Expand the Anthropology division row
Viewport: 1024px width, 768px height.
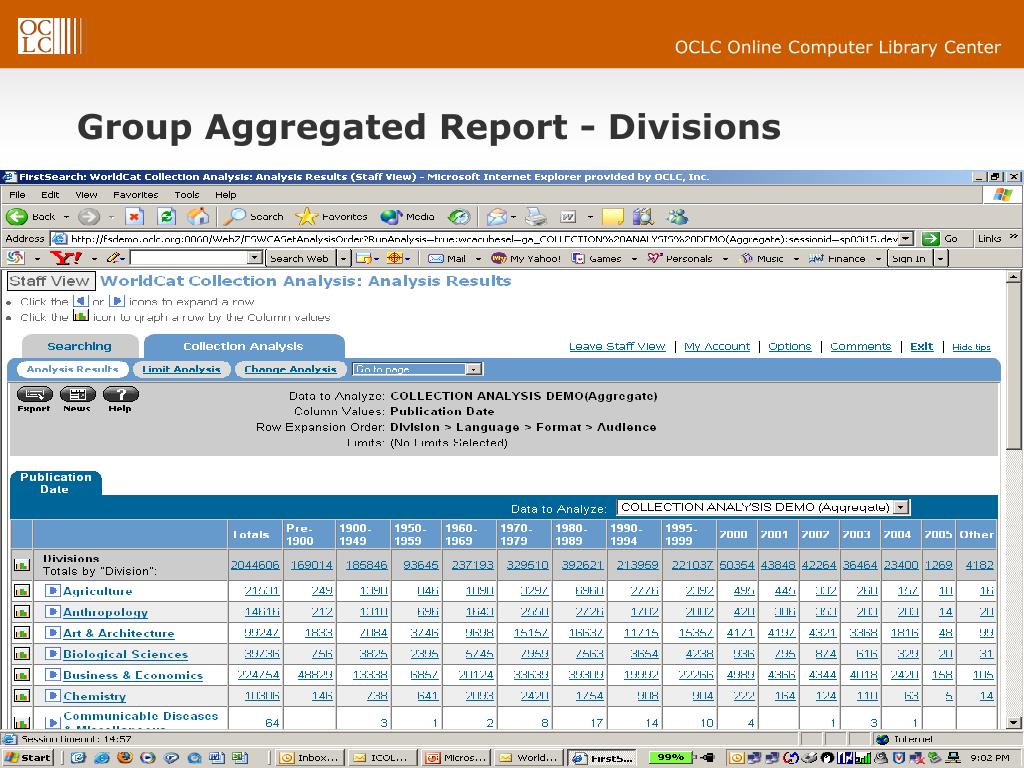click(53, 612)
